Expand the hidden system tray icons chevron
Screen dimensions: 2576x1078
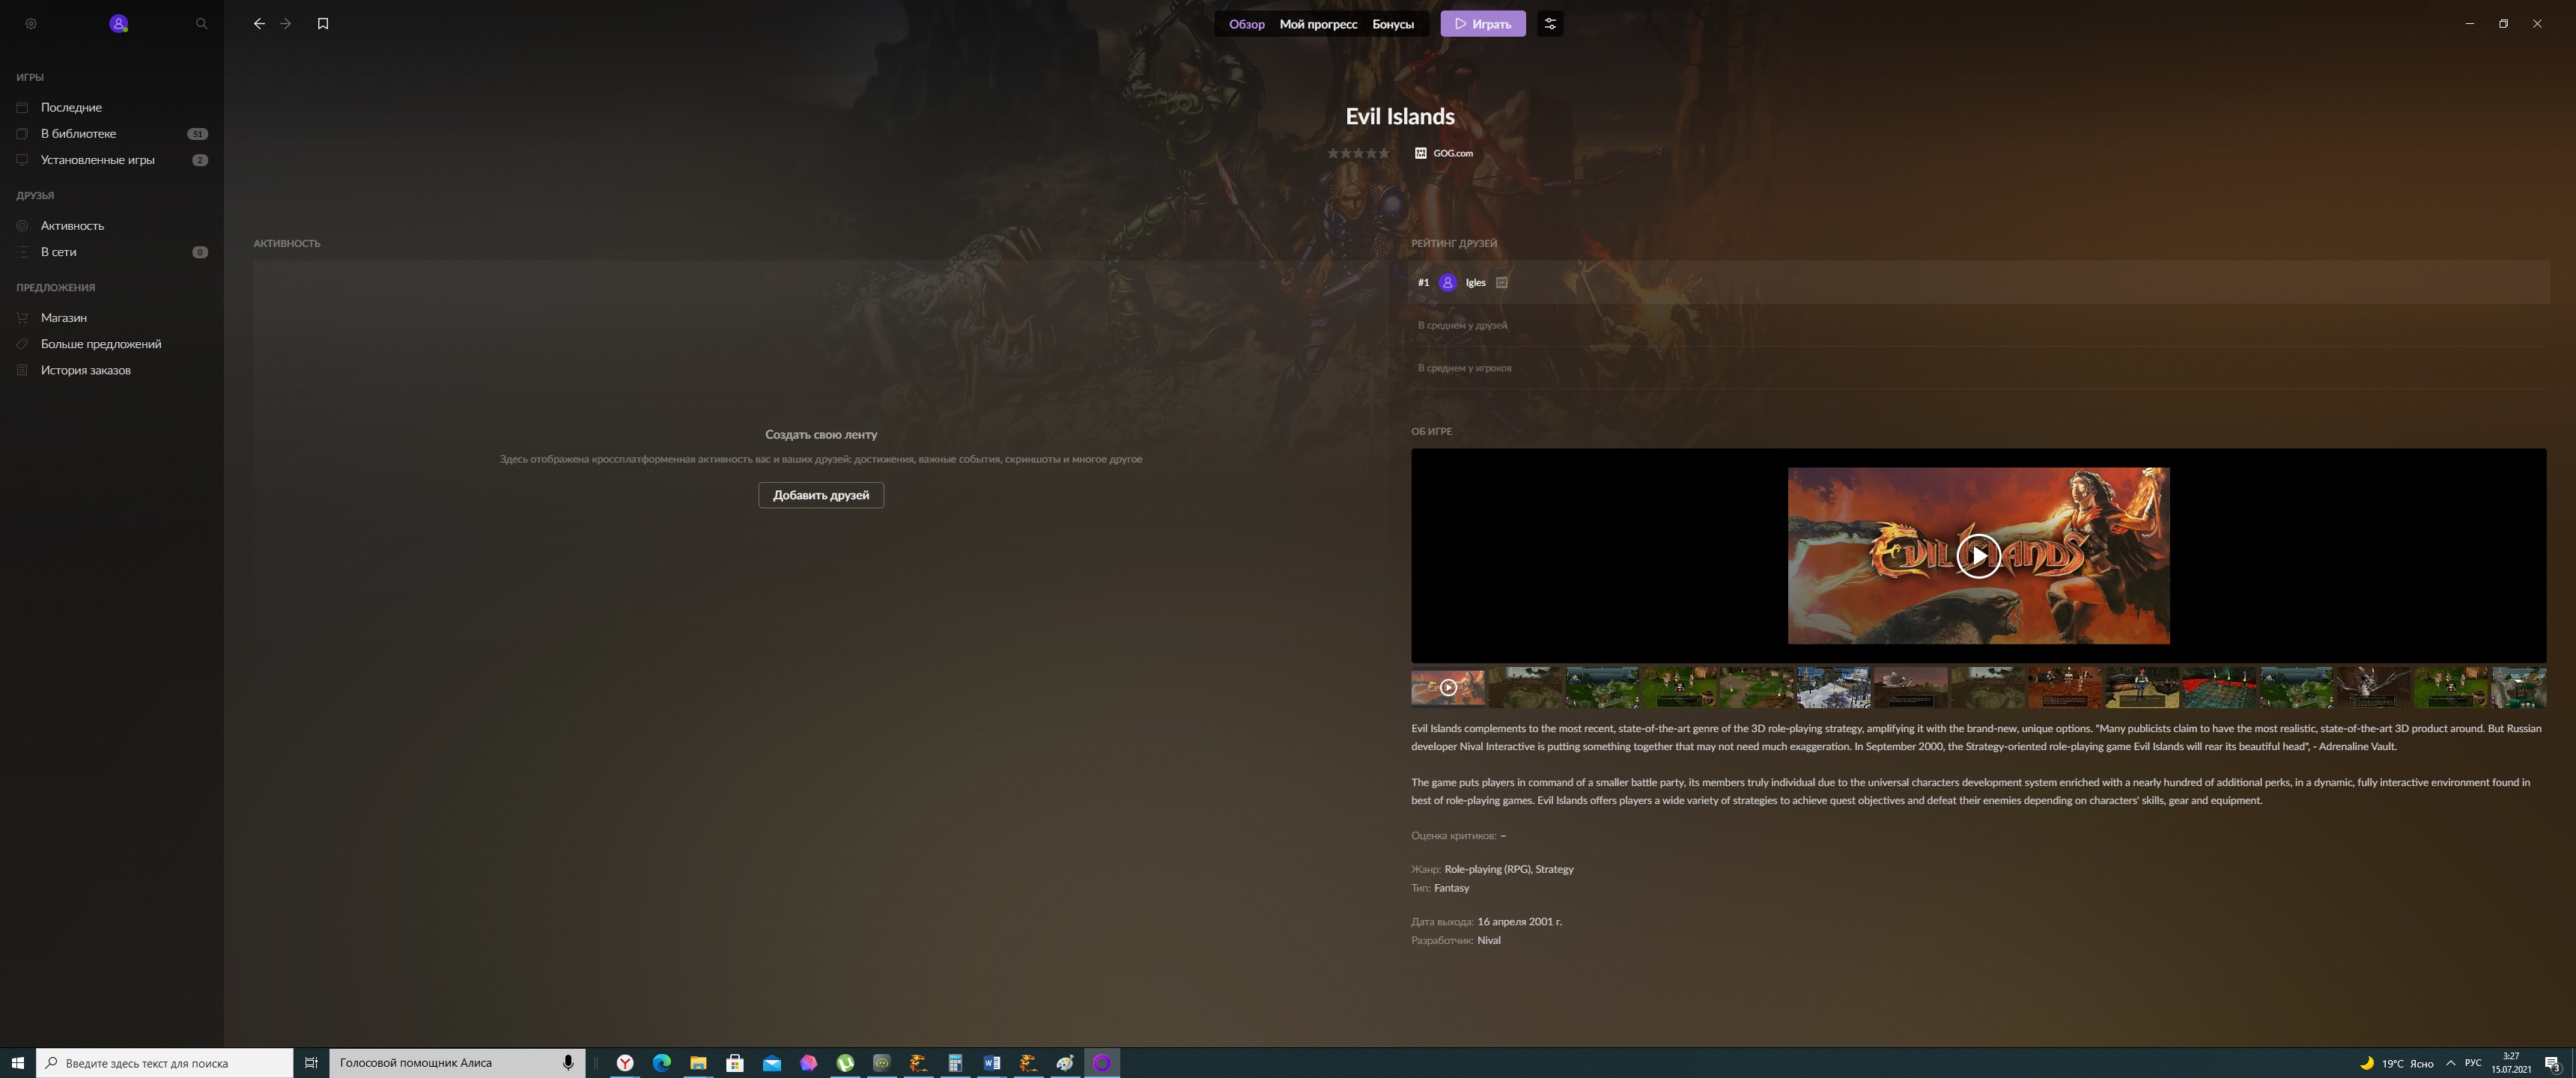[x=2450, y=1063]
